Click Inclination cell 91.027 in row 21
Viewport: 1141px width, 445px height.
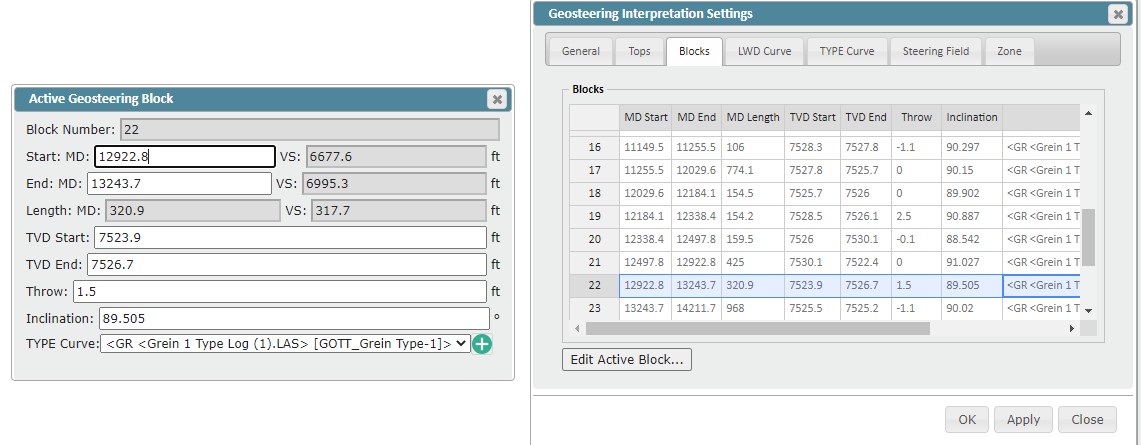pos(971,262)
